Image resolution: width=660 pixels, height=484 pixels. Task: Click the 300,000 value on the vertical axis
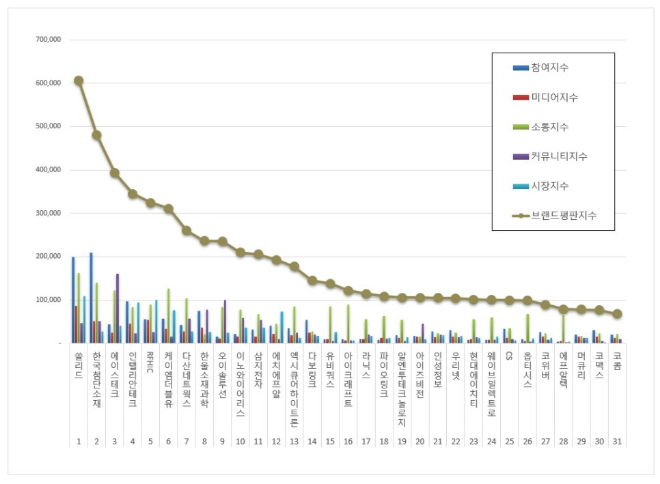(47, 213)
